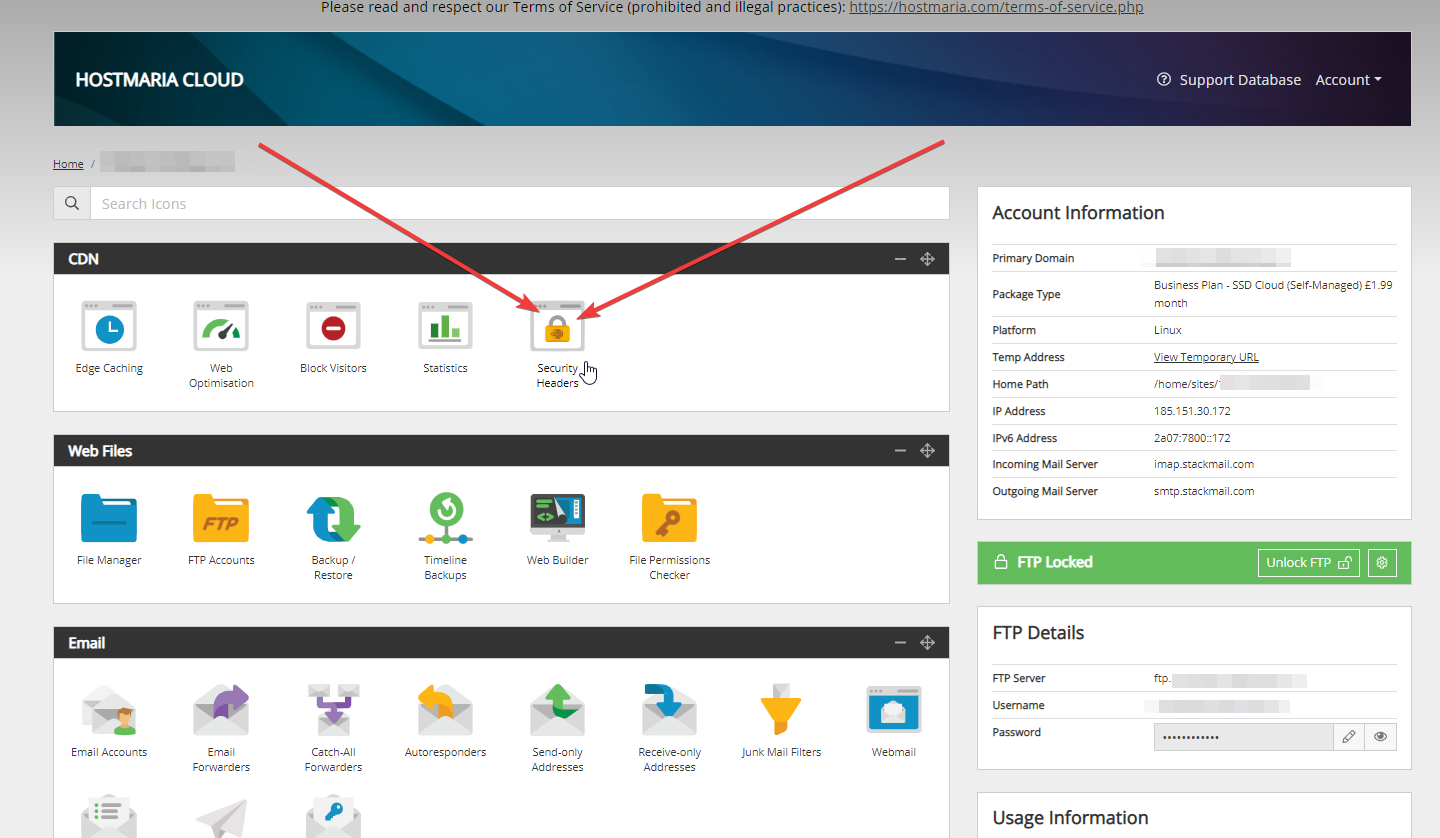The width and height of the screenshot is (1440, 838).
Task: Collapse the Email section
Action: coord(899,643)
